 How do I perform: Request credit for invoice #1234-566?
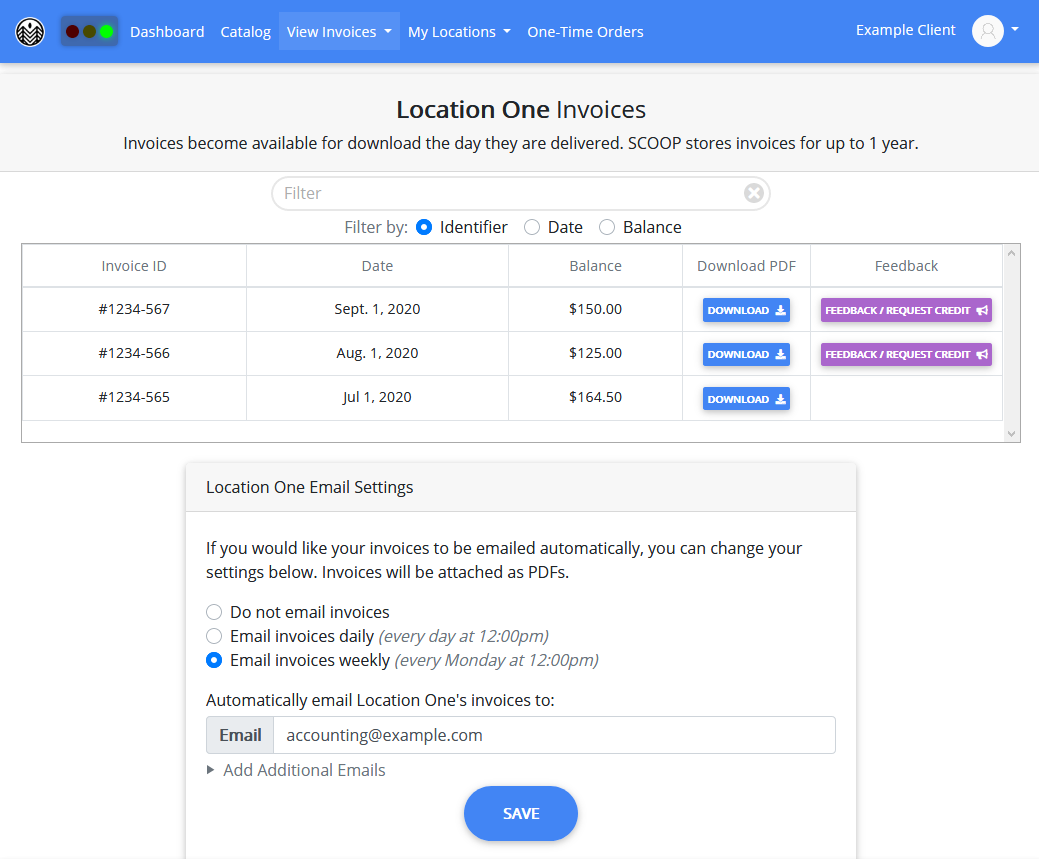coord(905,354)
